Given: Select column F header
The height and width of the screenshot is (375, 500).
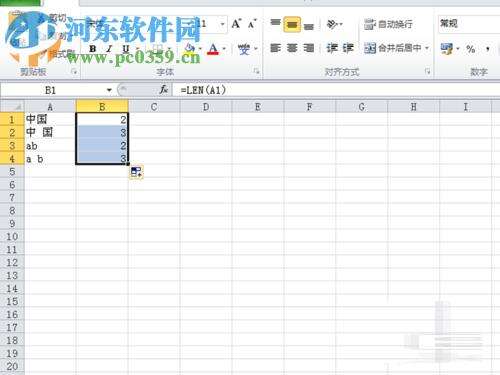Looking at the screenshot, I should pyautogui.click(x=310, y=107).
